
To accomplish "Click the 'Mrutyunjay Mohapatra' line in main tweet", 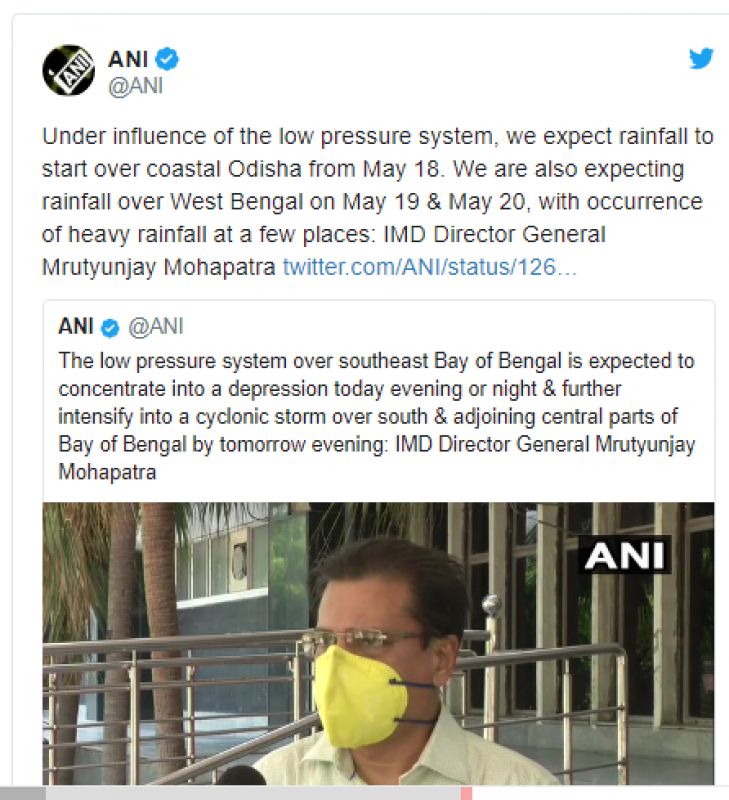I will coord(159,267).
